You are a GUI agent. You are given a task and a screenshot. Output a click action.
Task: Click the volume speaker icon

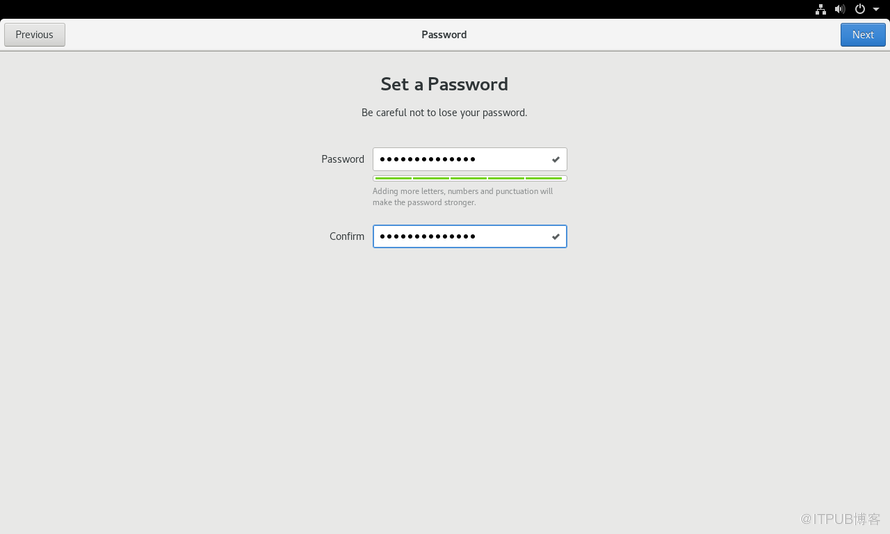(x=840, y=9)
